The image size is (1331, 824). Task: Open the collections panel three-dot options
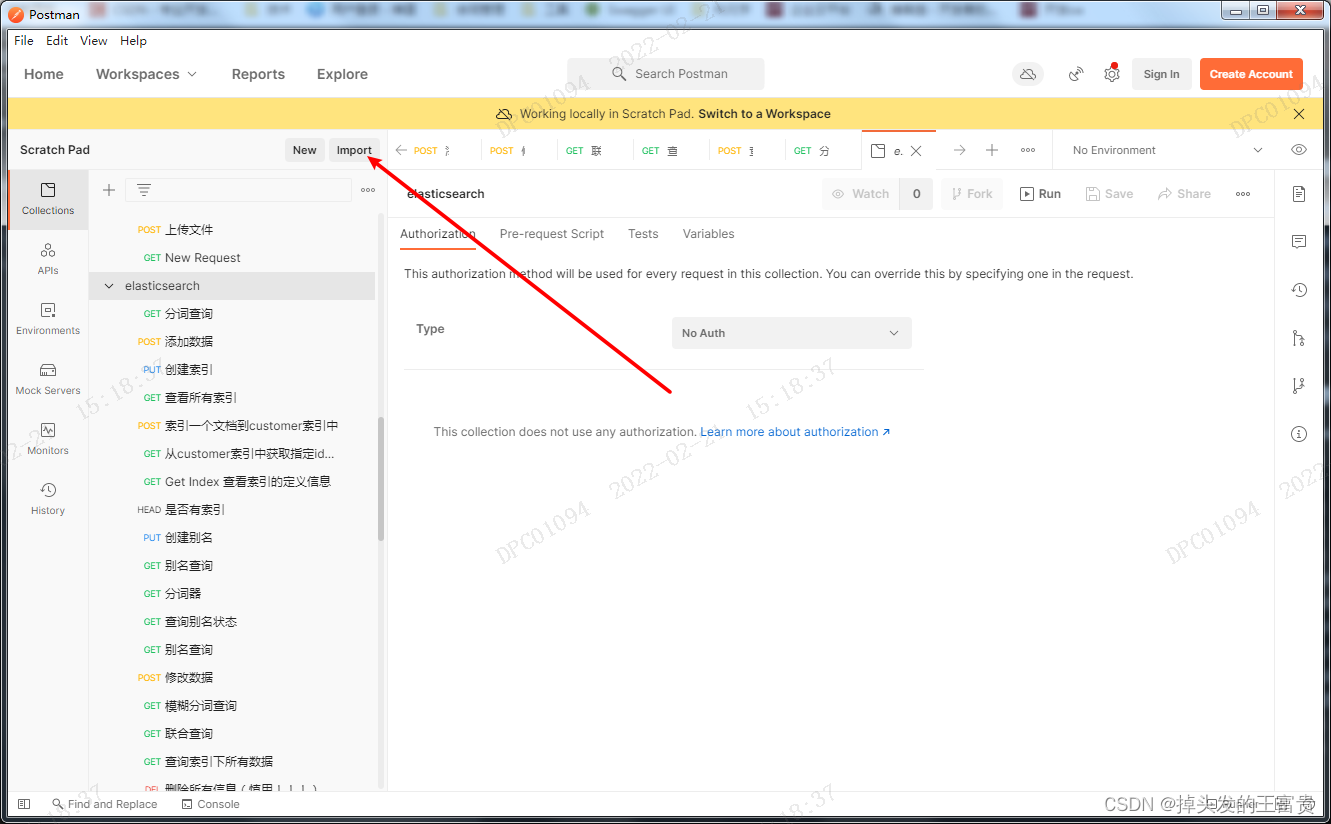(x=368, y=190)
